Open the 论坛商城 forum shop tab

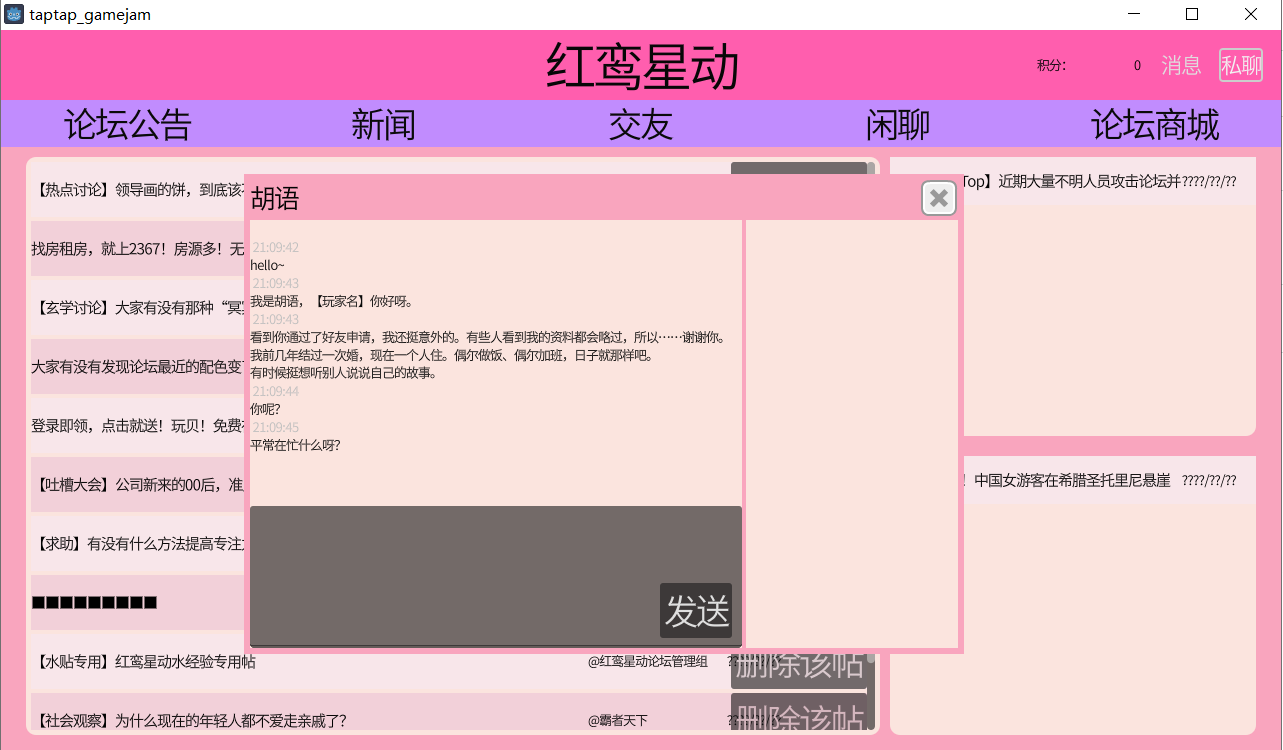click(1154, 124)
